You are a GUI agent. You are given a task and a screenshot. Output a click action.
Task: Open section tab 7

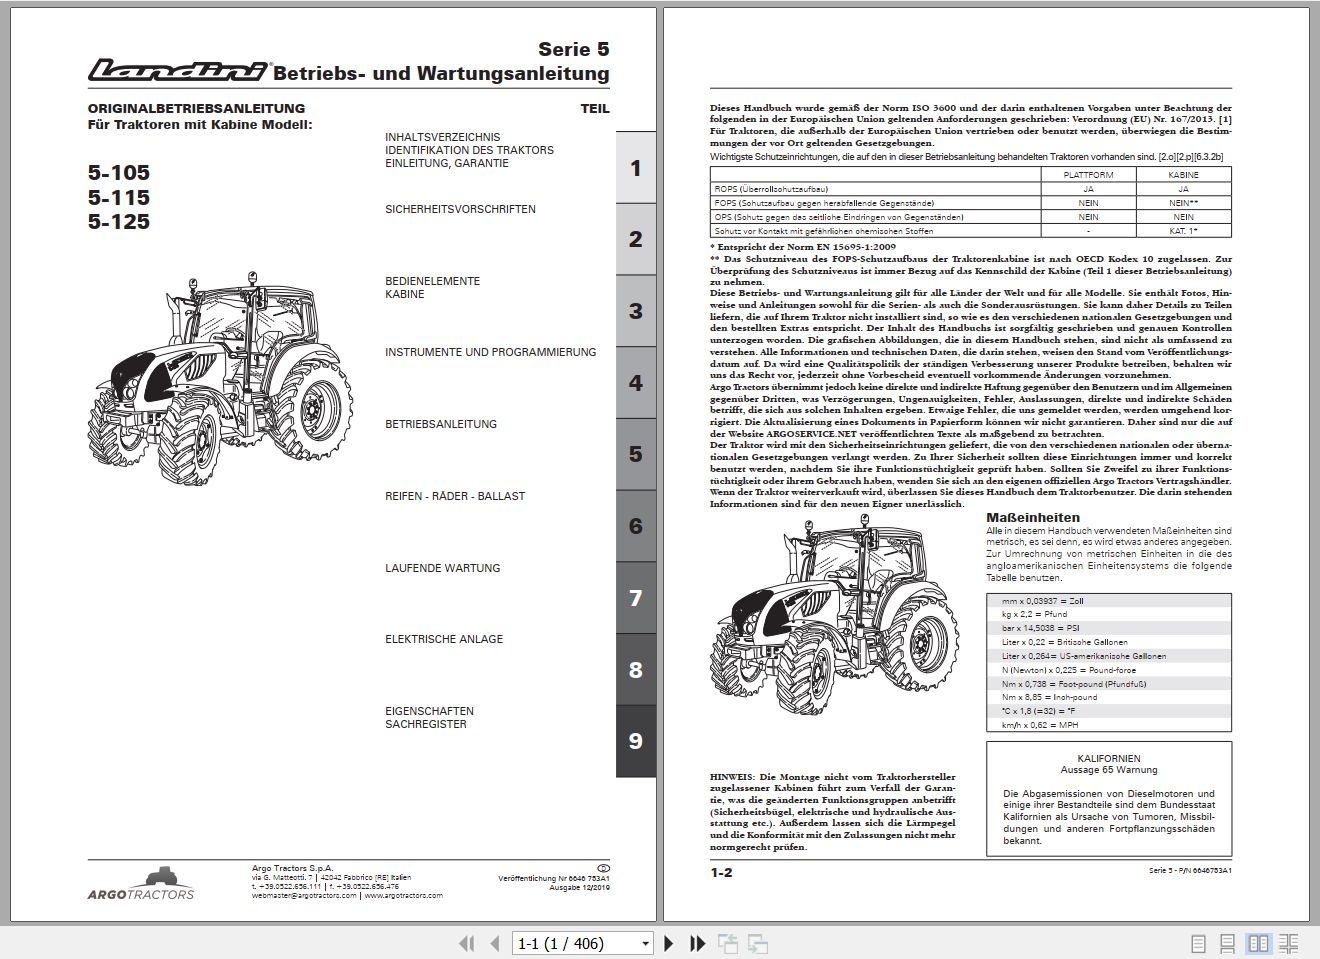635,598
